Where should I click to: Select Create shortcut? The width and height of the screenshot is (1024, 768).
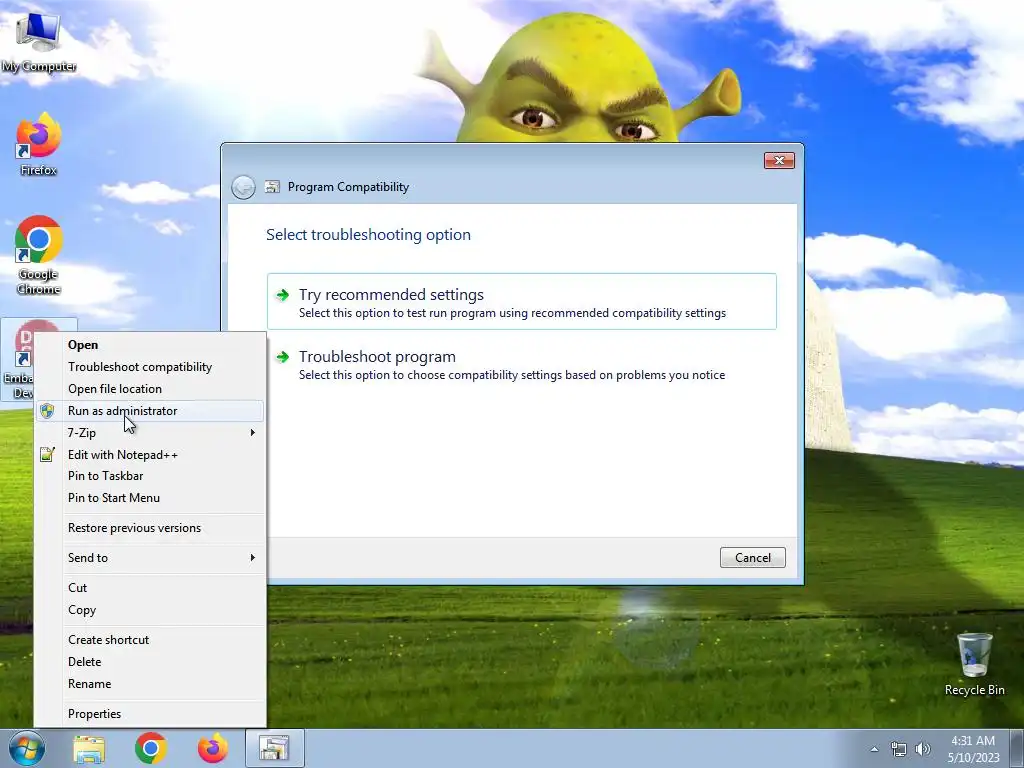tap(150, 640)
